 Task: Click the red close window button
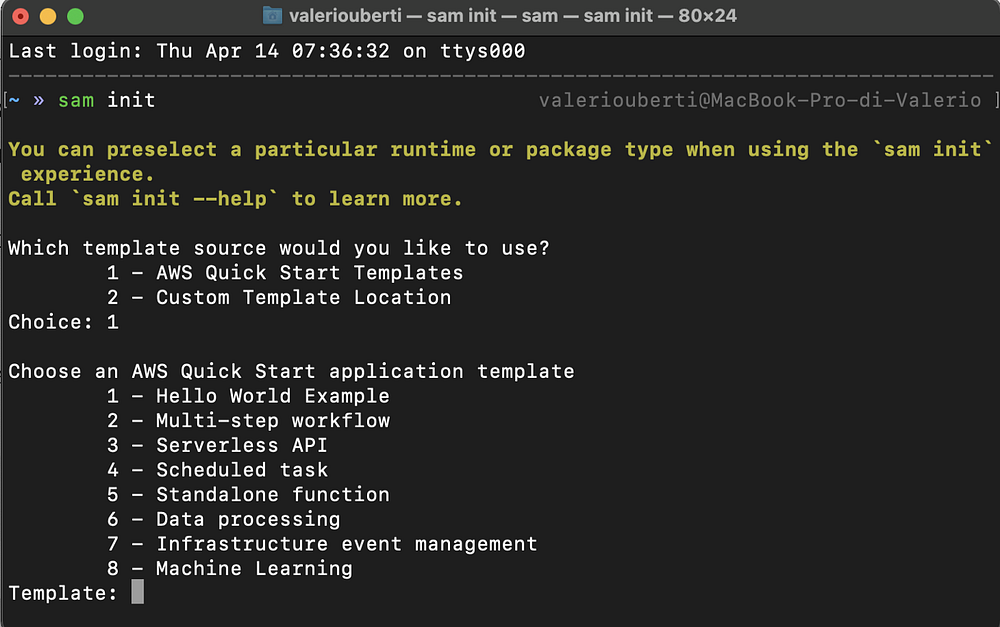click(21, 17)
